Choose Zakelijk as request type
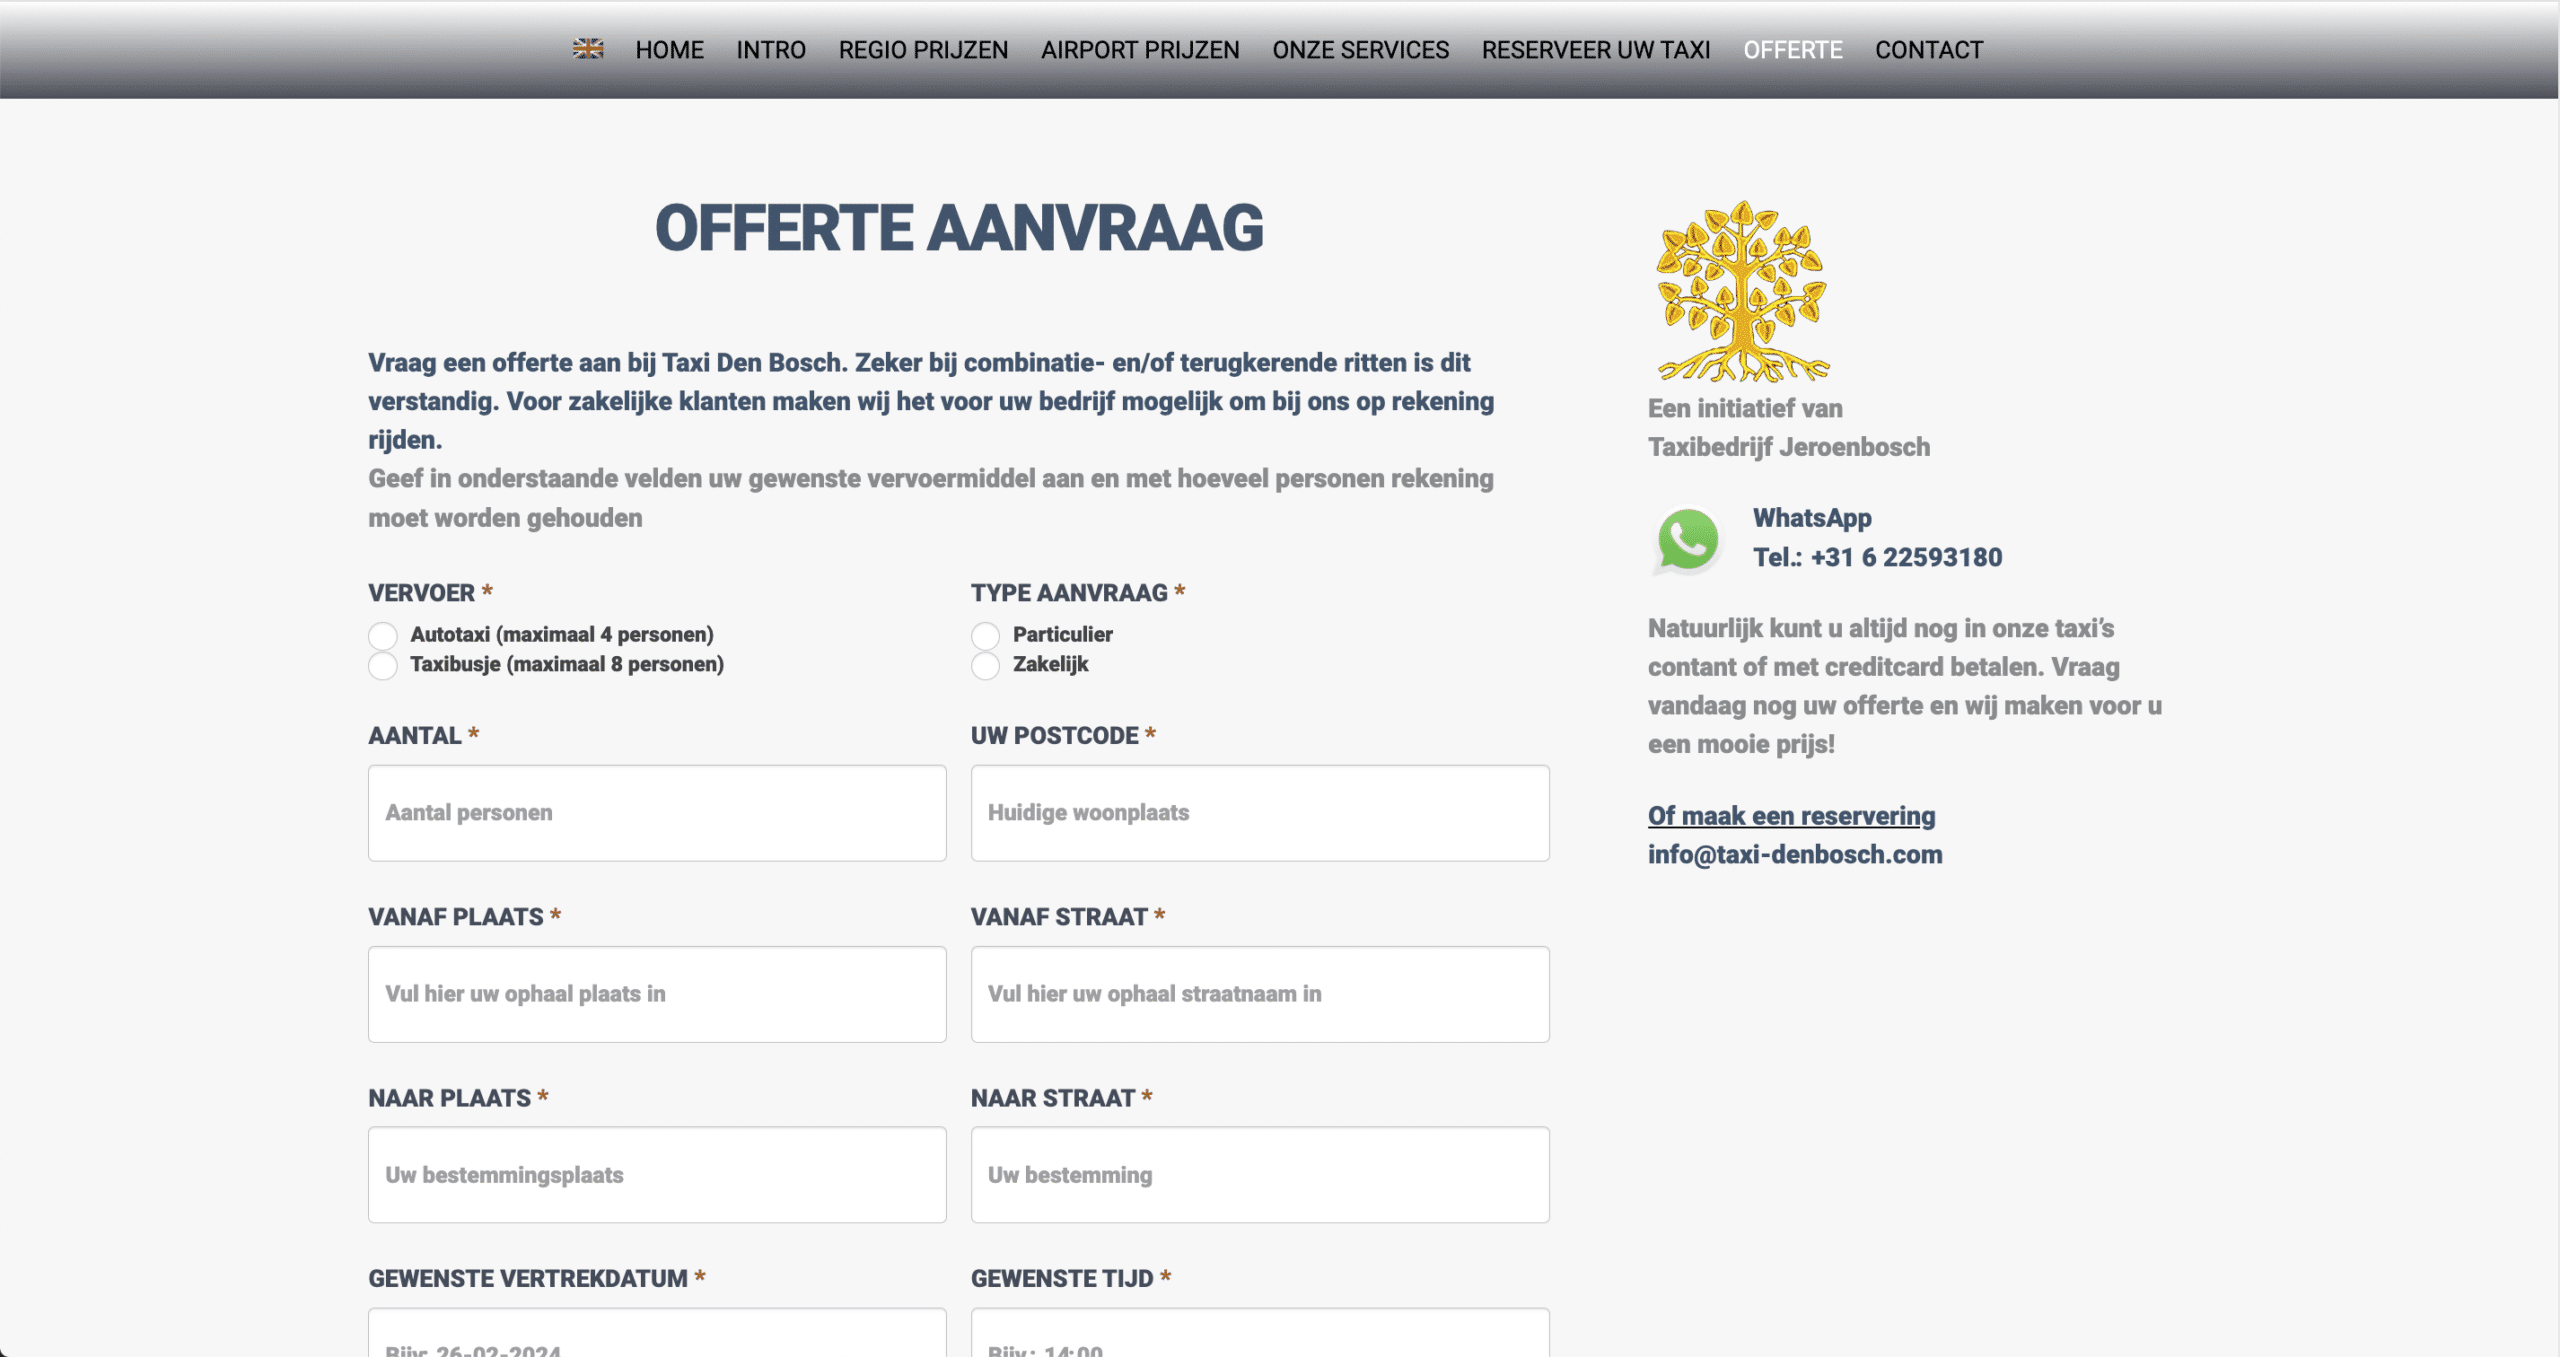2560x1357 pixels. click(985, 665)
